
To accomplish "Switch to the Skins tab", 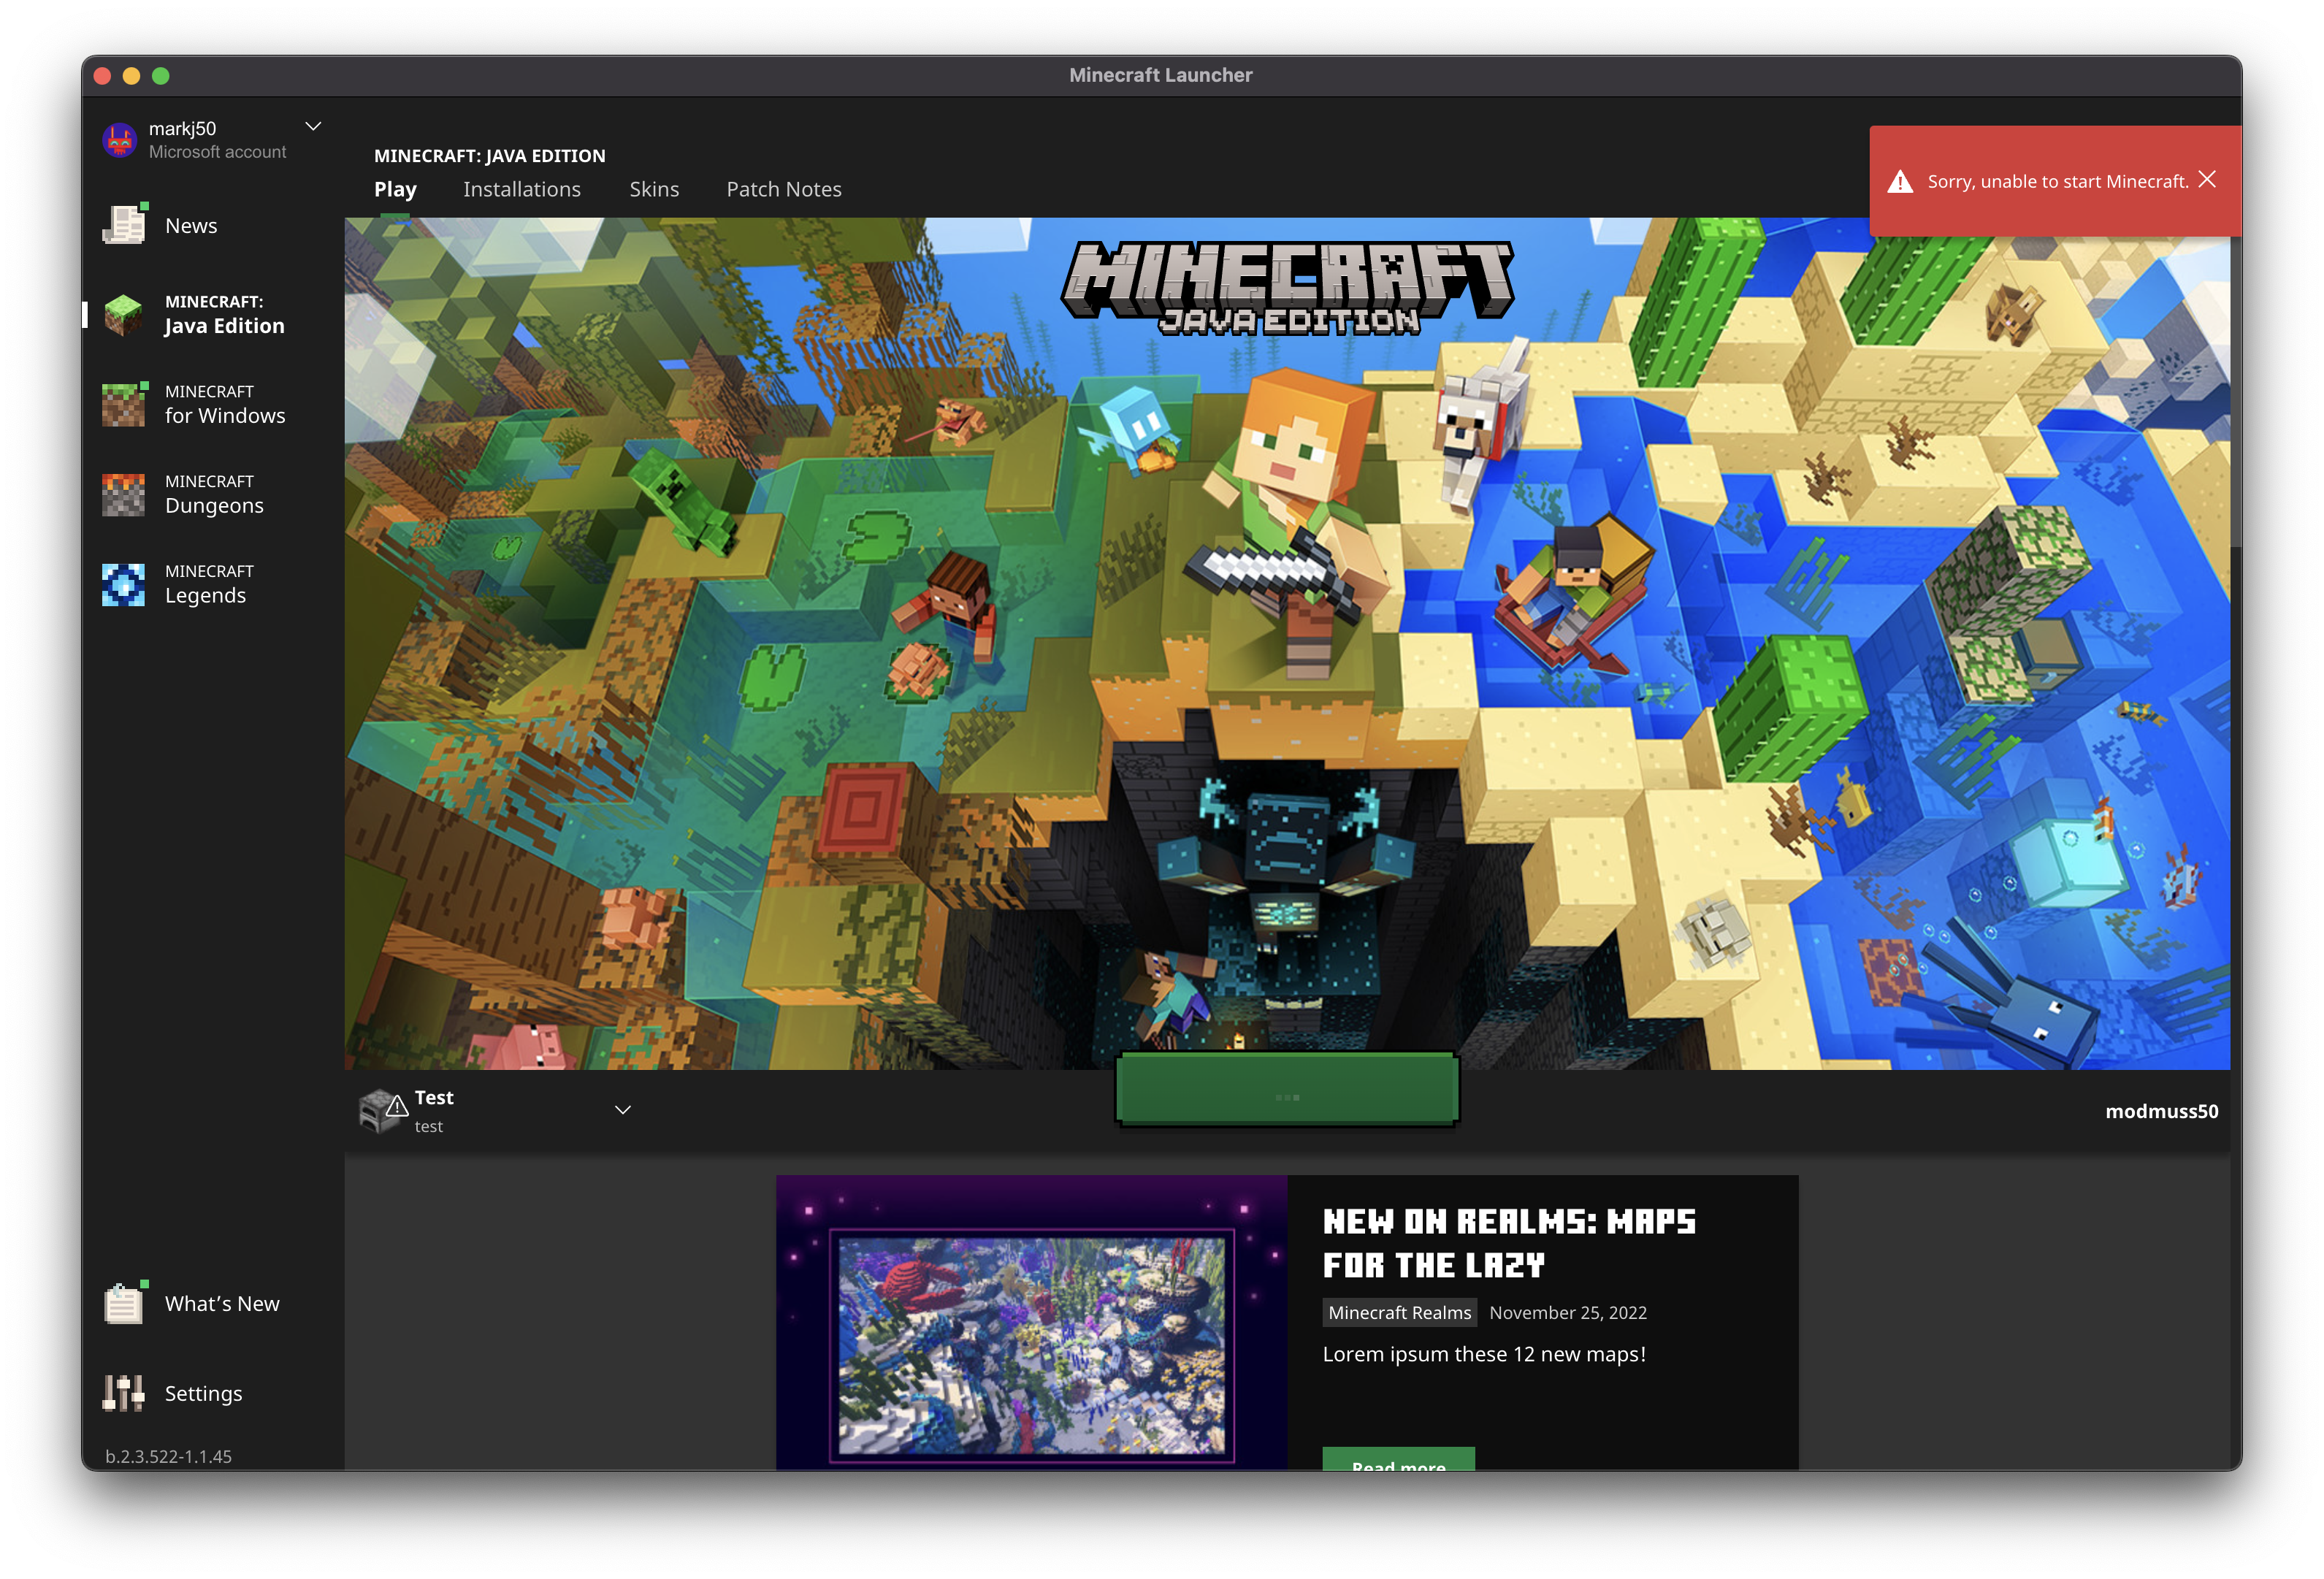I will click(654, 189).
